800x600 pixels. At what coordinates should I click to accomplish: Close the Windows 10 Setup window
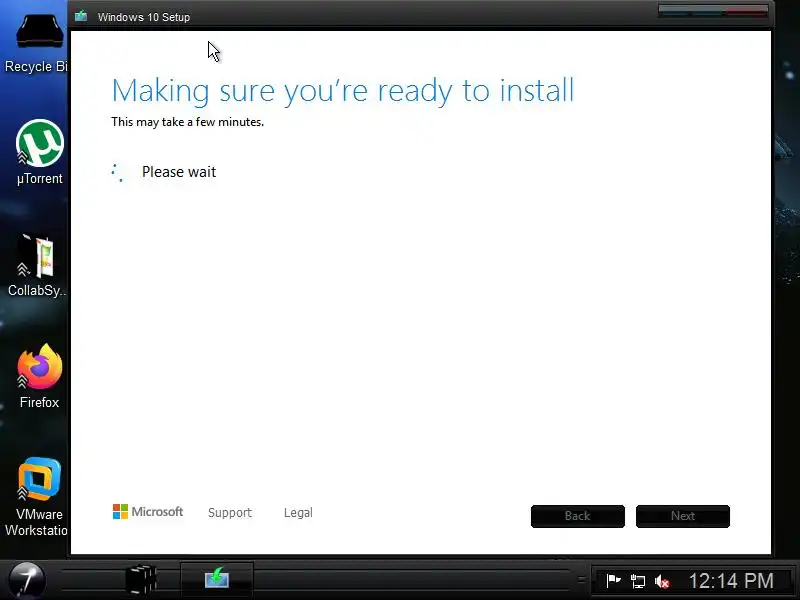747,11
